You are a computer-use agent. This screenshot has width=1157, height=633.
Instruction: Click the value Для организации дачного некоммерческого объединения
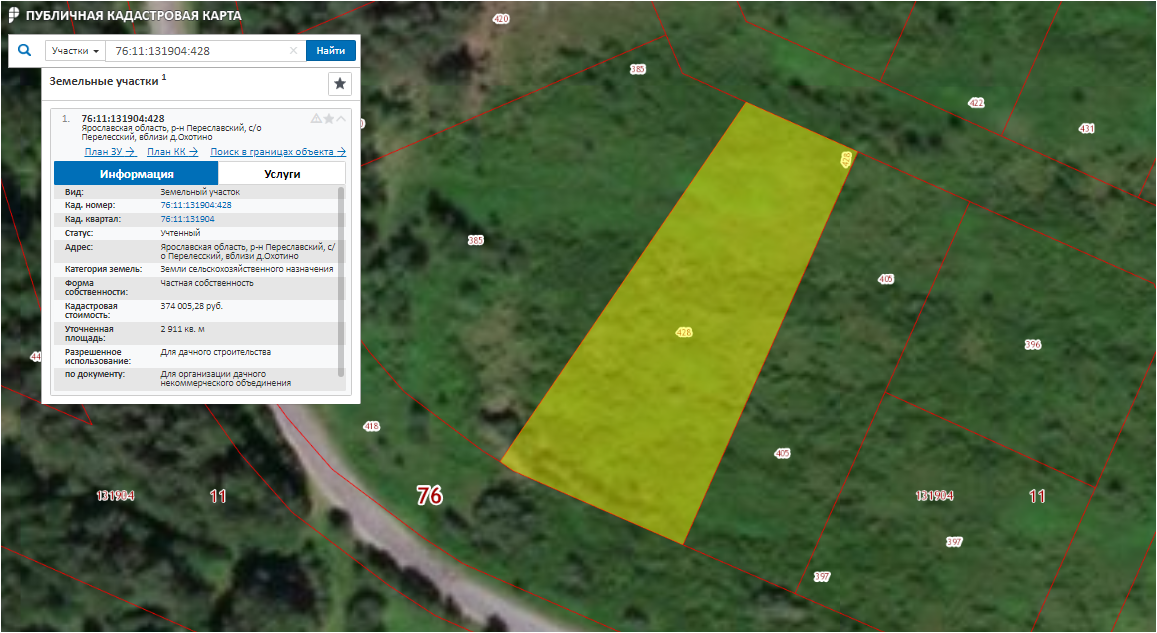(x=225, y=378)
